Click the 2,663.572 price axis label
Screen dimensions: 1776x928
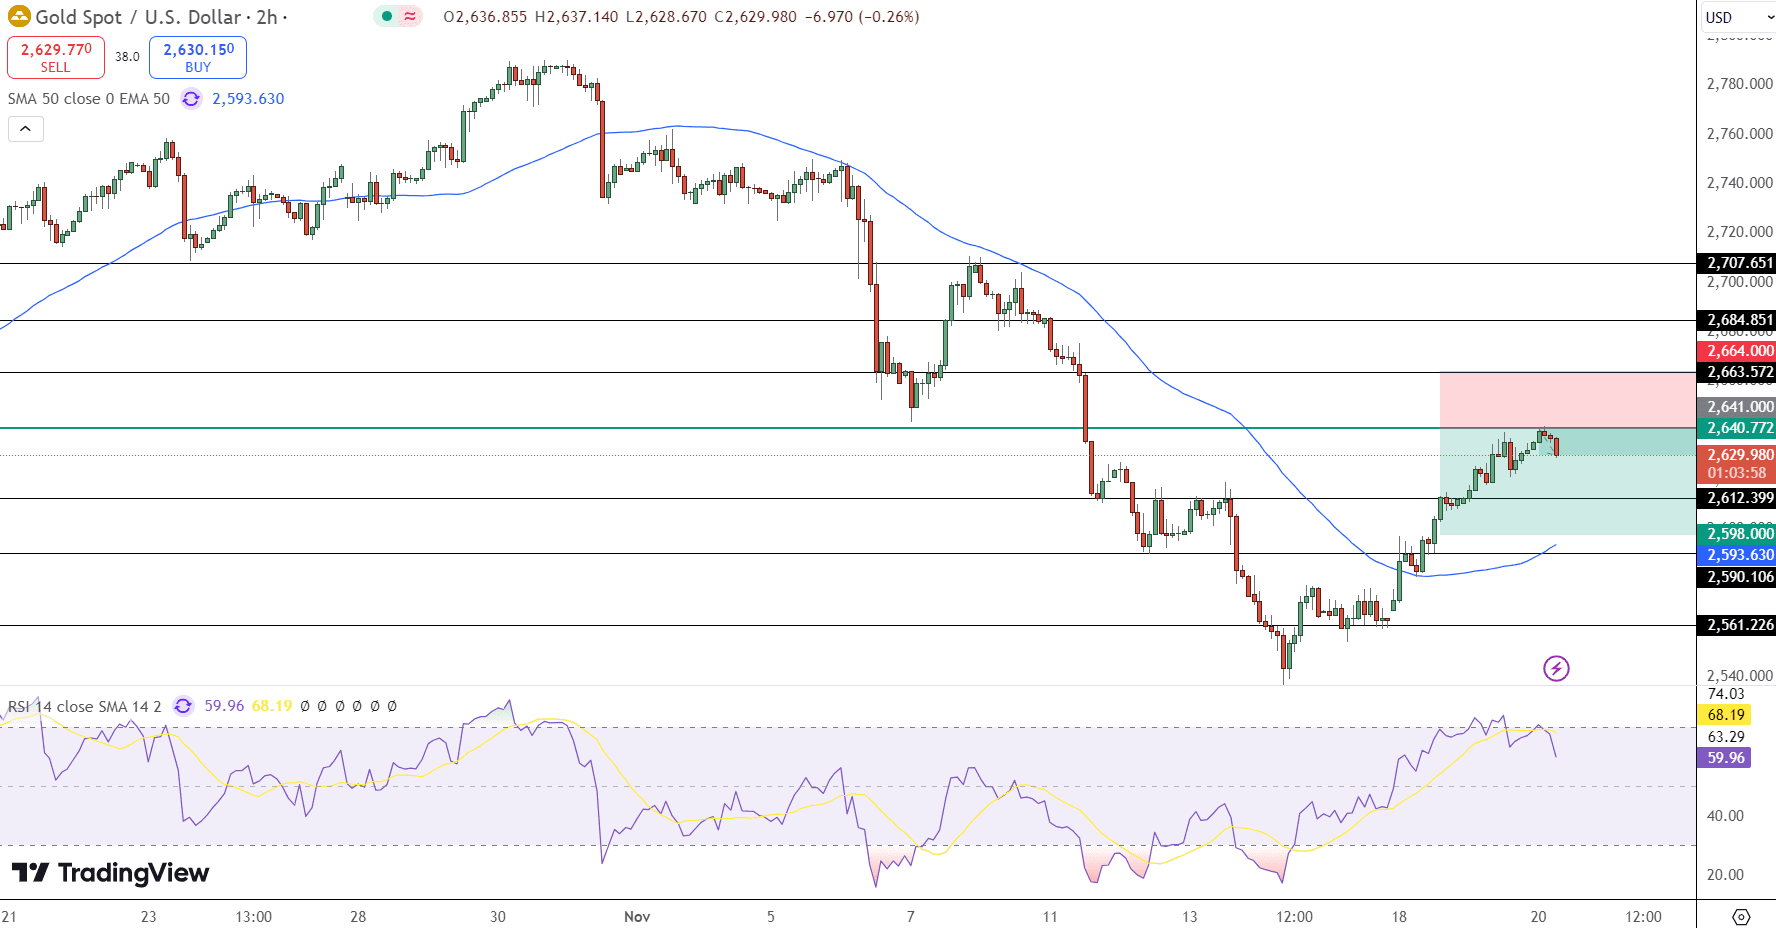(x=1737, y=372)
